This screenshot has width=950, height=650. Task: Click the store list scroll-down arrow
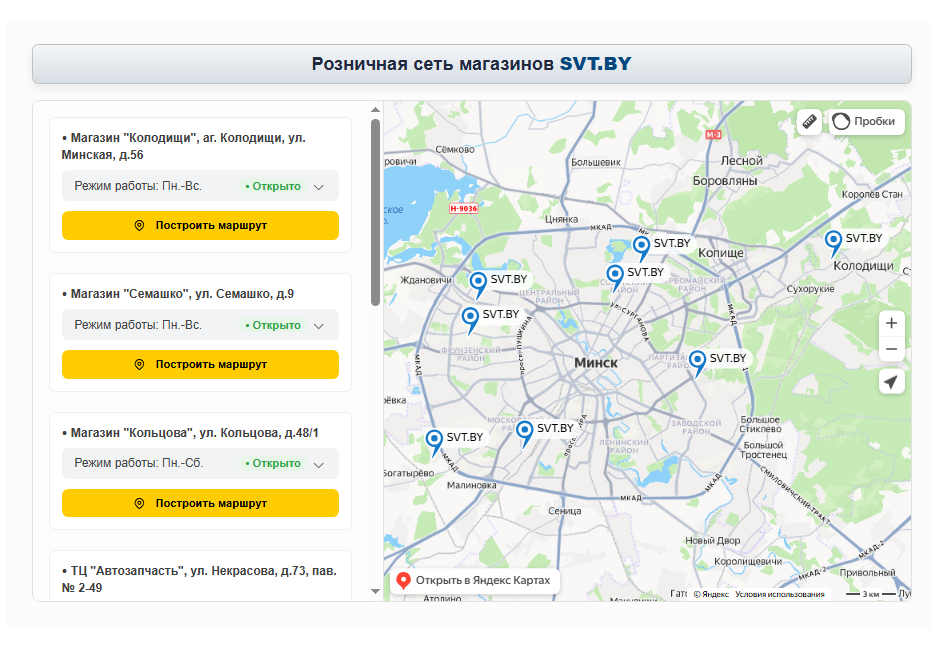tap(376, 591)
